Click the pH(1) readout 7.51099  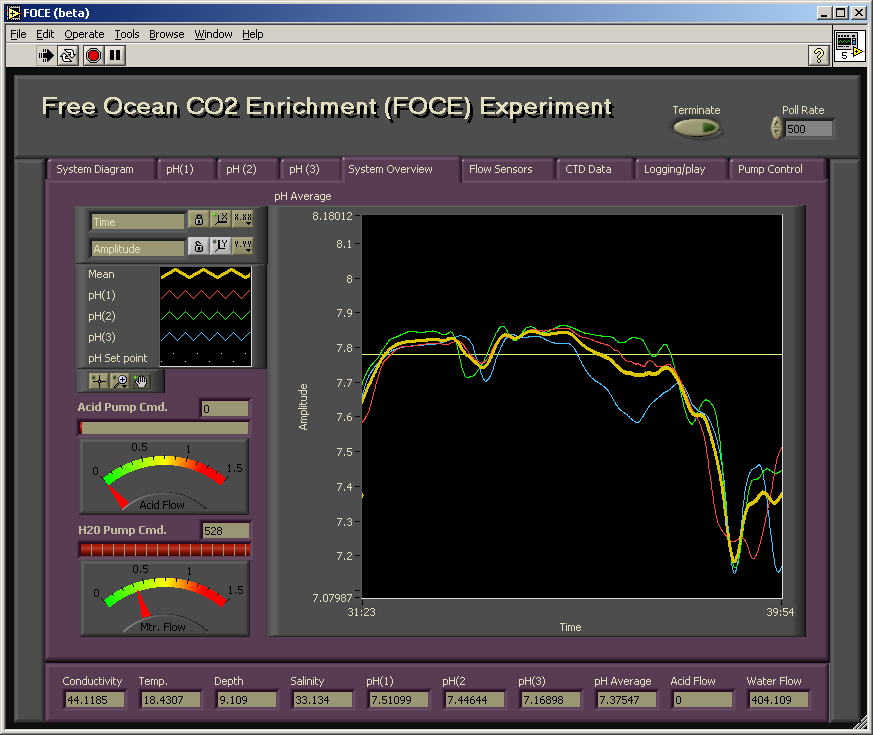398,700
